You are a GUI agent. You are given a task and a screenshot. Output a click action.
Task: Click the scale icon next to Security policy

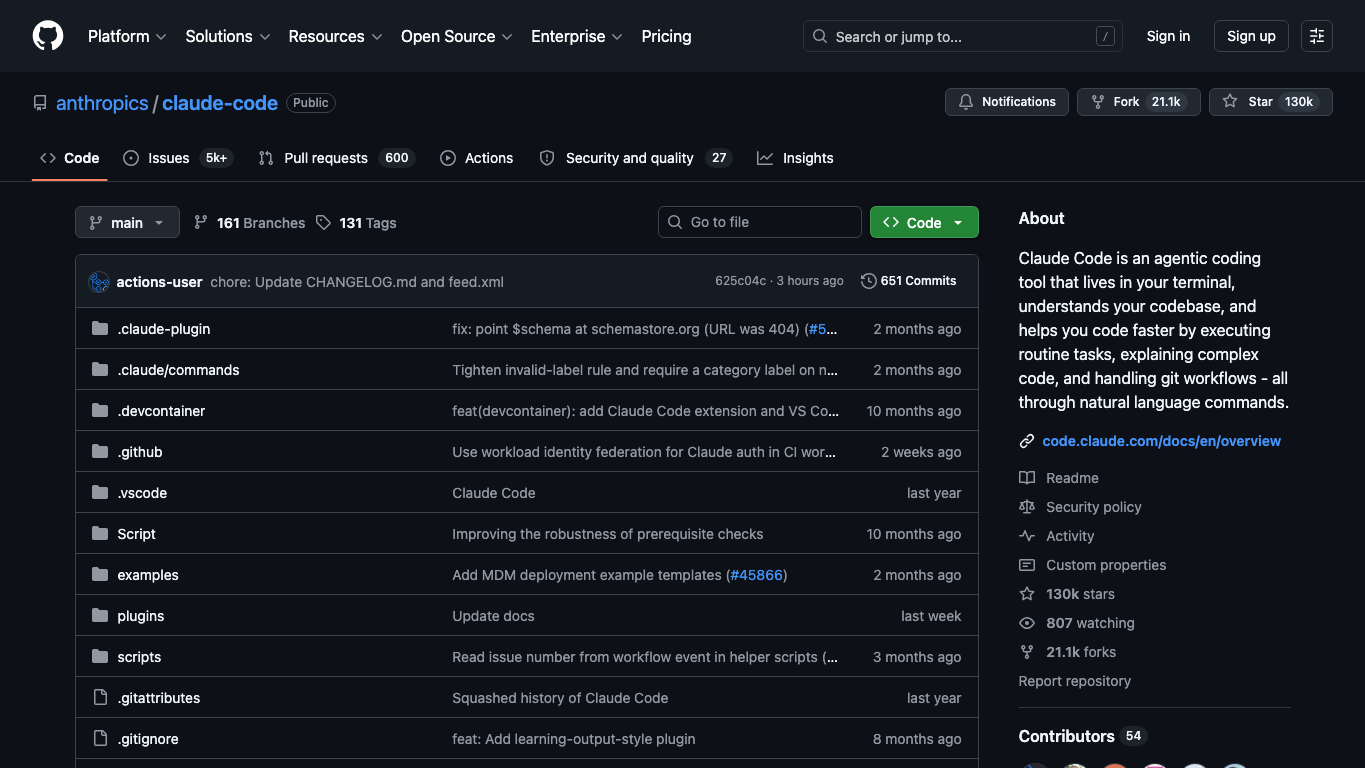click(x=1027, y=507)
